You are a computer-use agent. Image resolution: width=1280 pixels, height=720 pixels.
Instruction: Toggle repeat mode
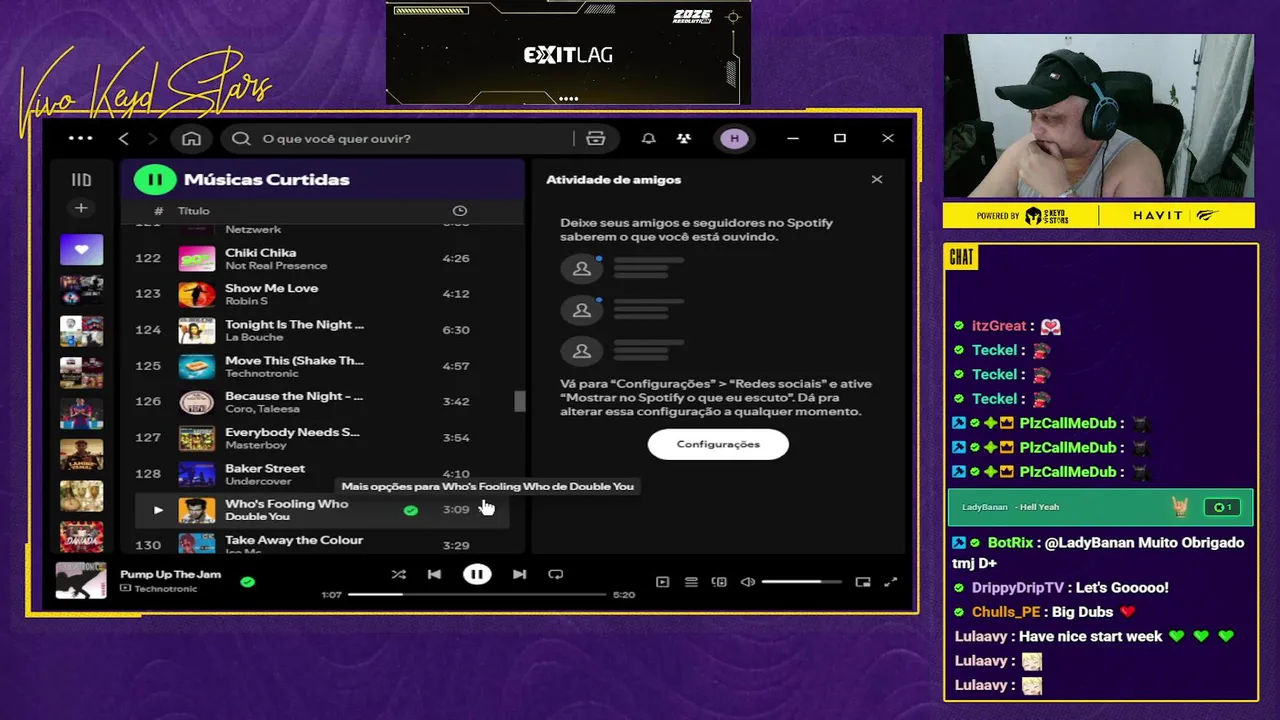556,575
